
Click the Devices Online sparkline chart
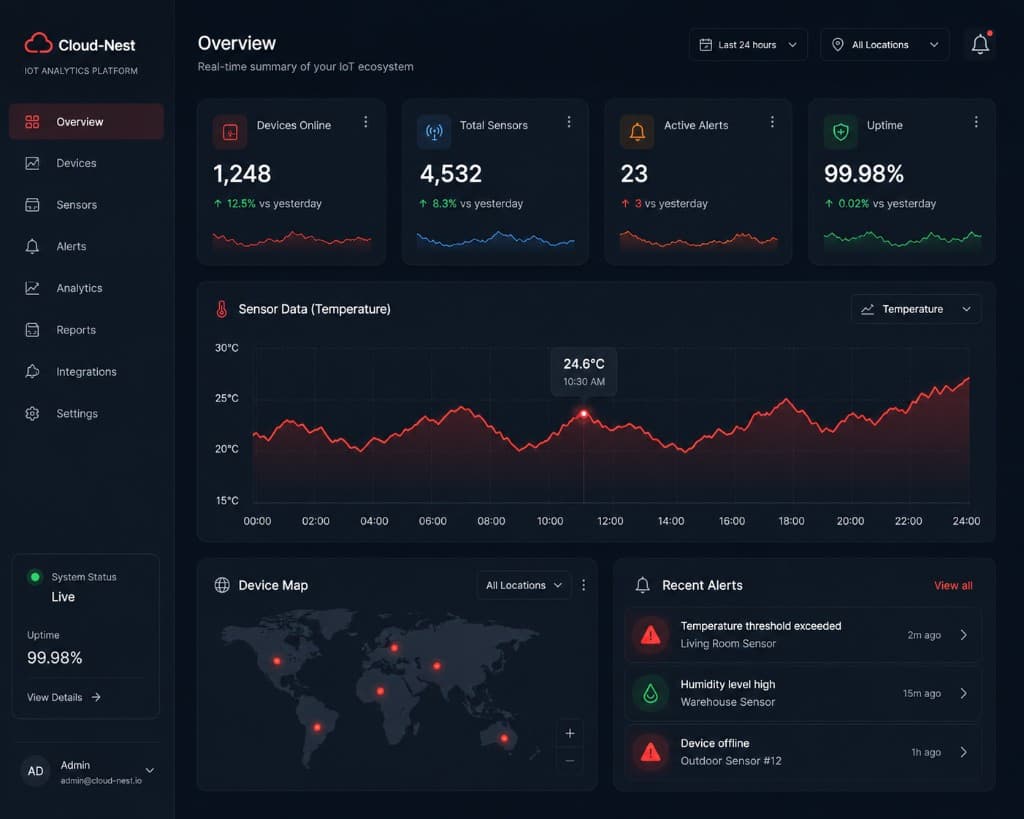point(292,240)
